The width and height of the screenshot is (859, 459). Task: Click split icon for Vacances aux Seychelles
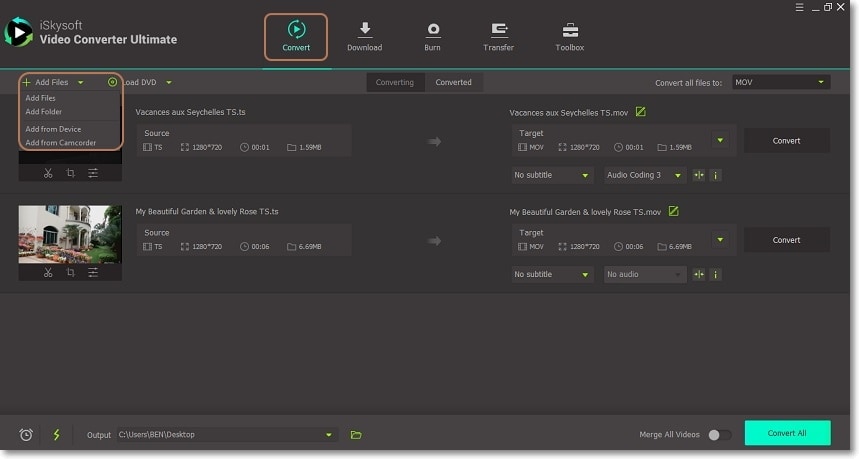(698, 175)
